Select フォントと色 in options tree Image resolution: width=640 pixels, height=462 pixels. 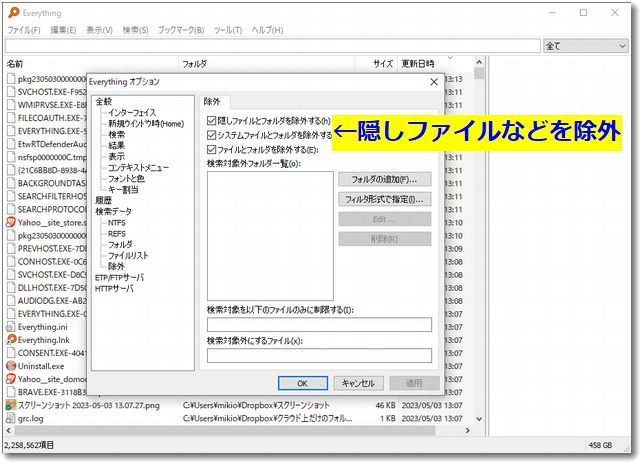pos(127,178)
